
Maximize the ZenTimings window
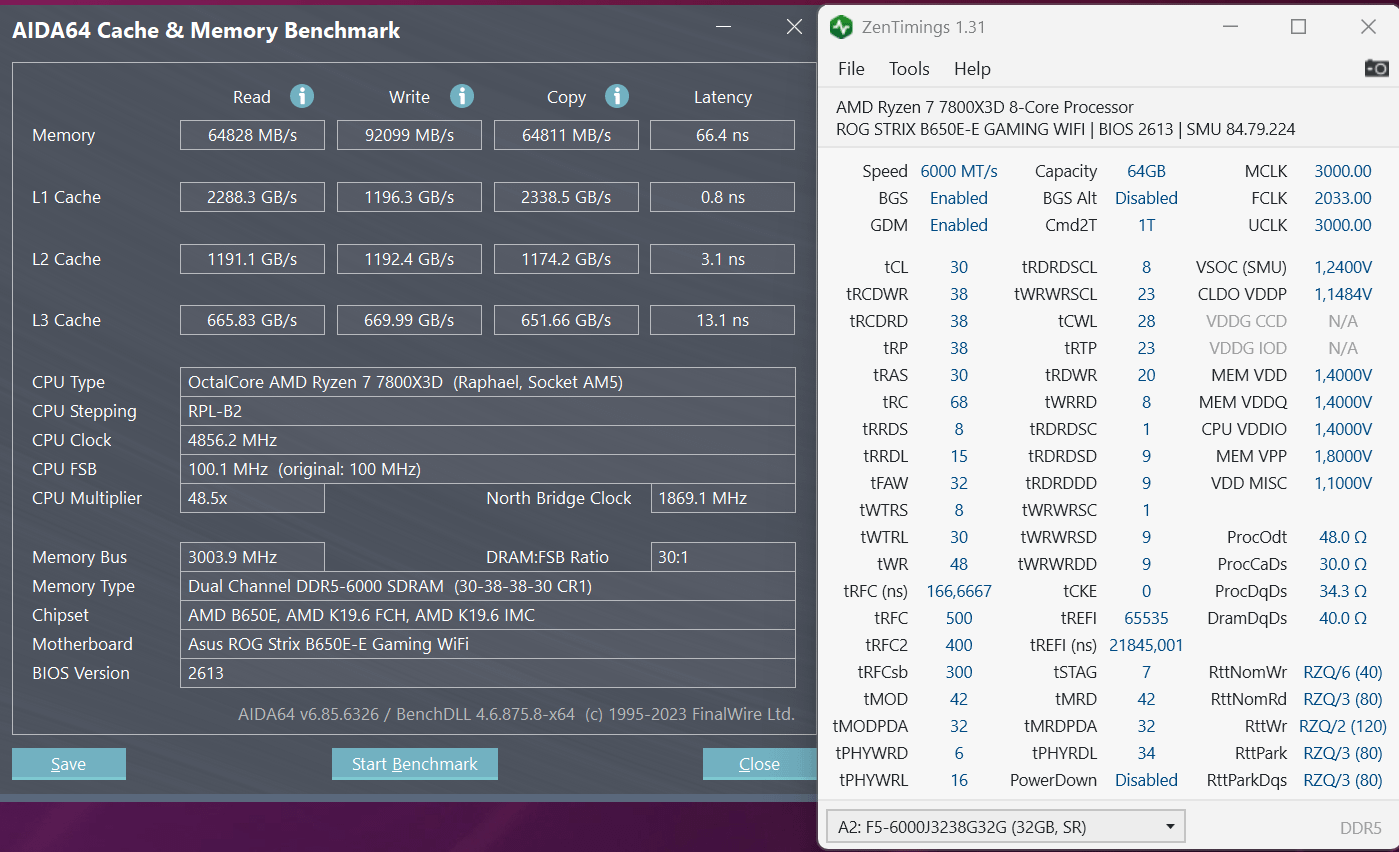[1298, 27]
